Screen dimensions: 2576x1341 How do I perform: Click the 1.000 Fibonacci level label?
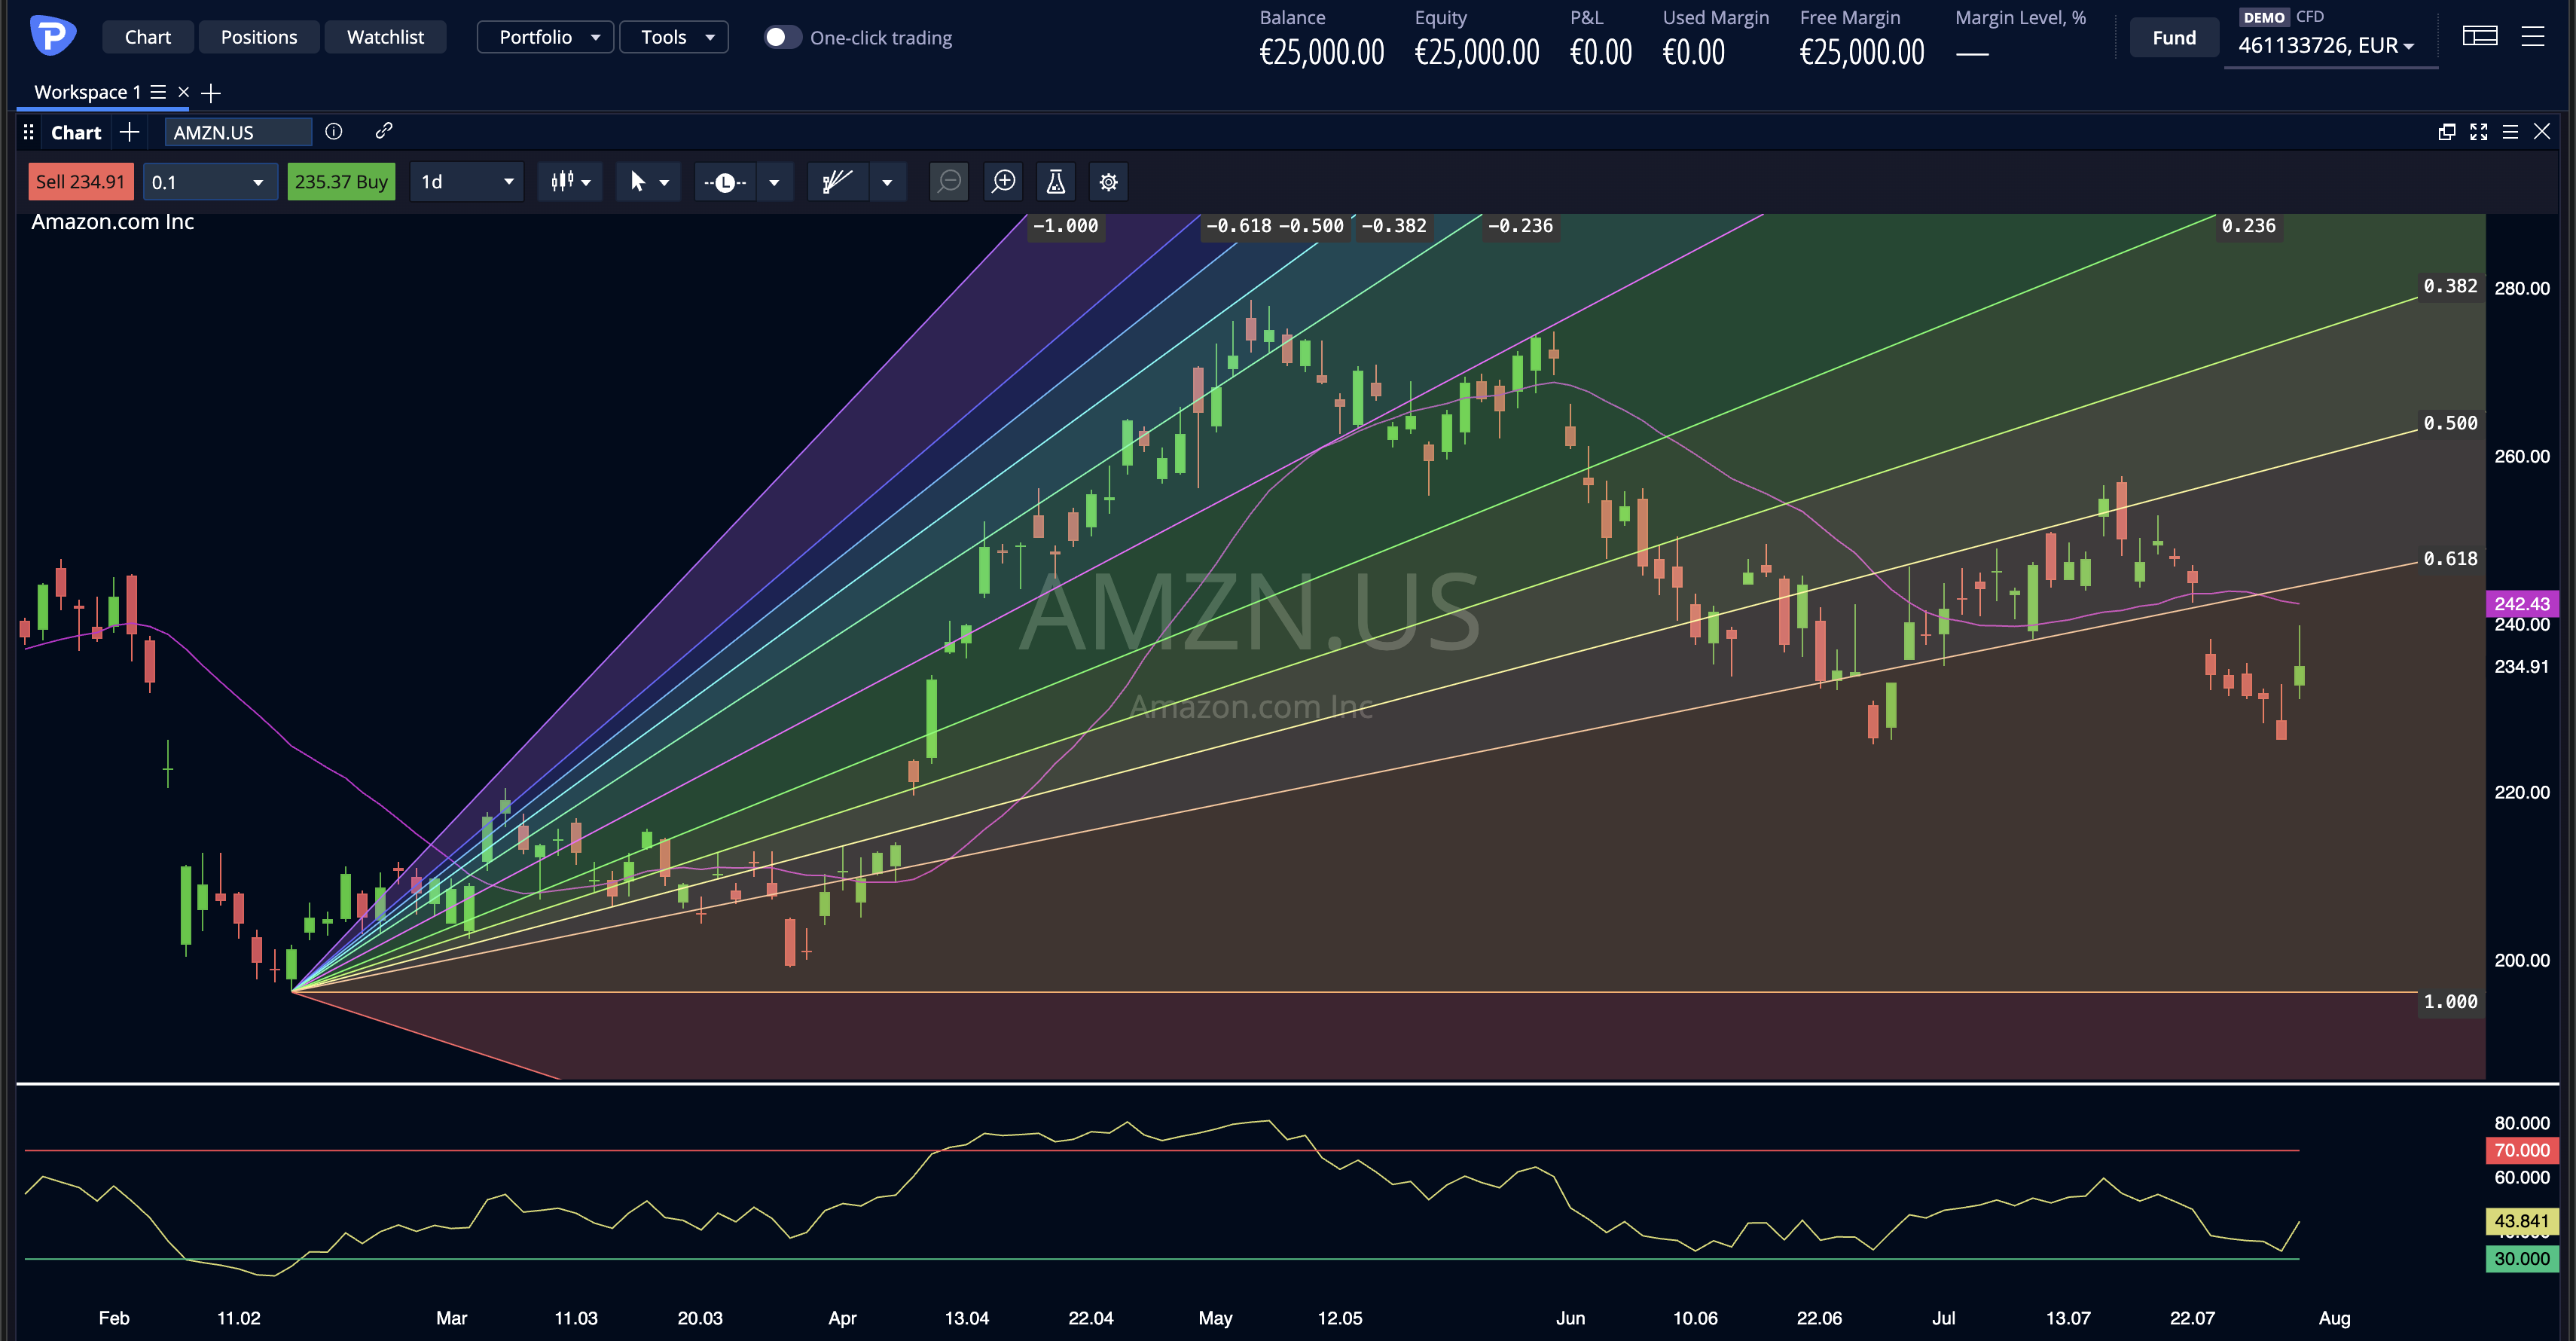pos(2450,1001)
